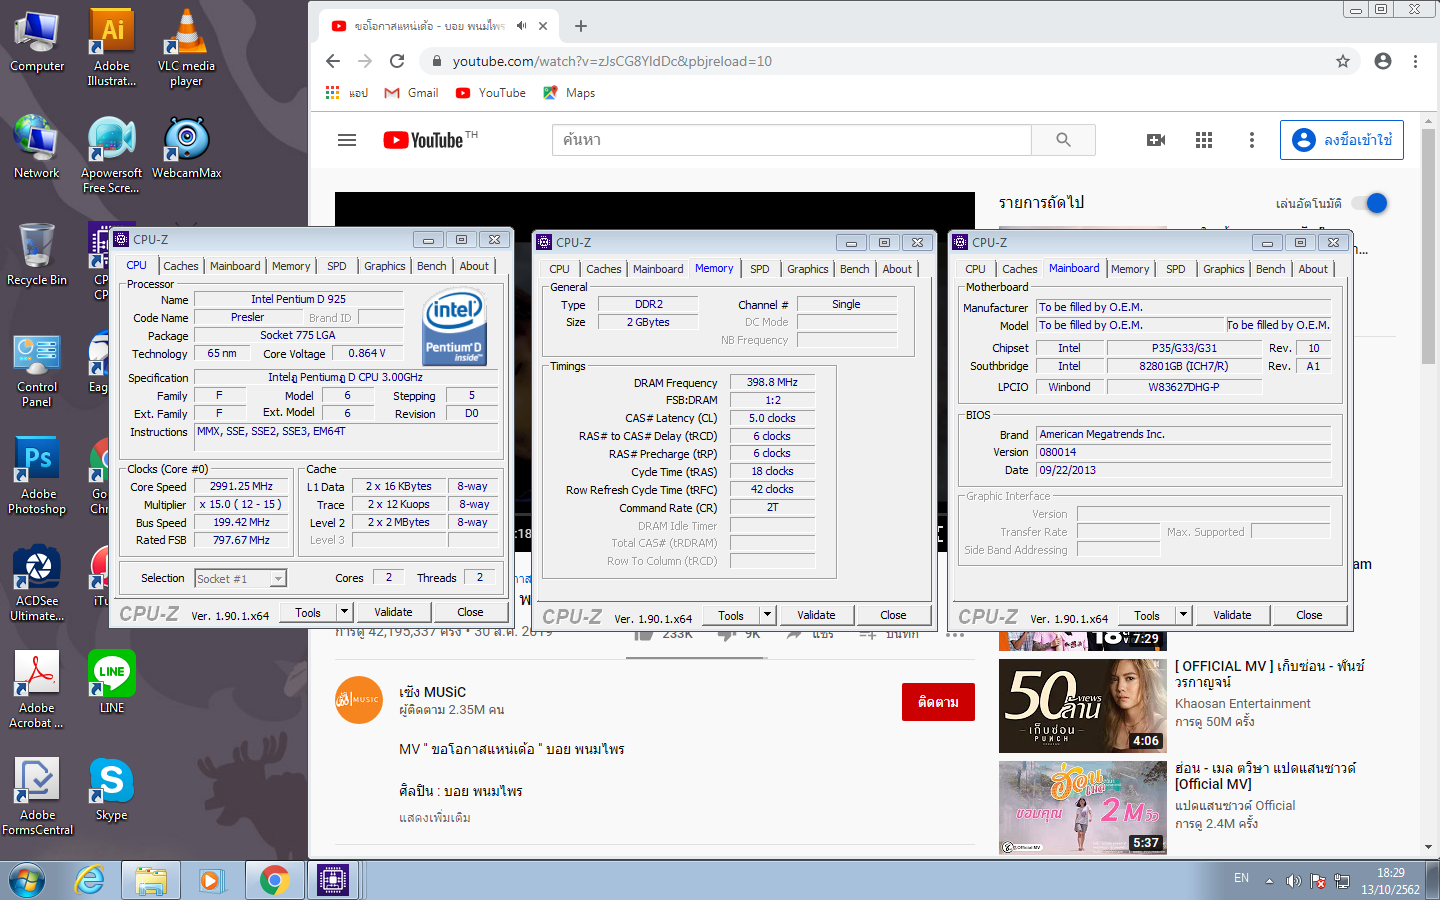Toggle the YouTube autoplay switch off
The height and width of the screenshot is (900, 1440).
[x=1370, y=203]
